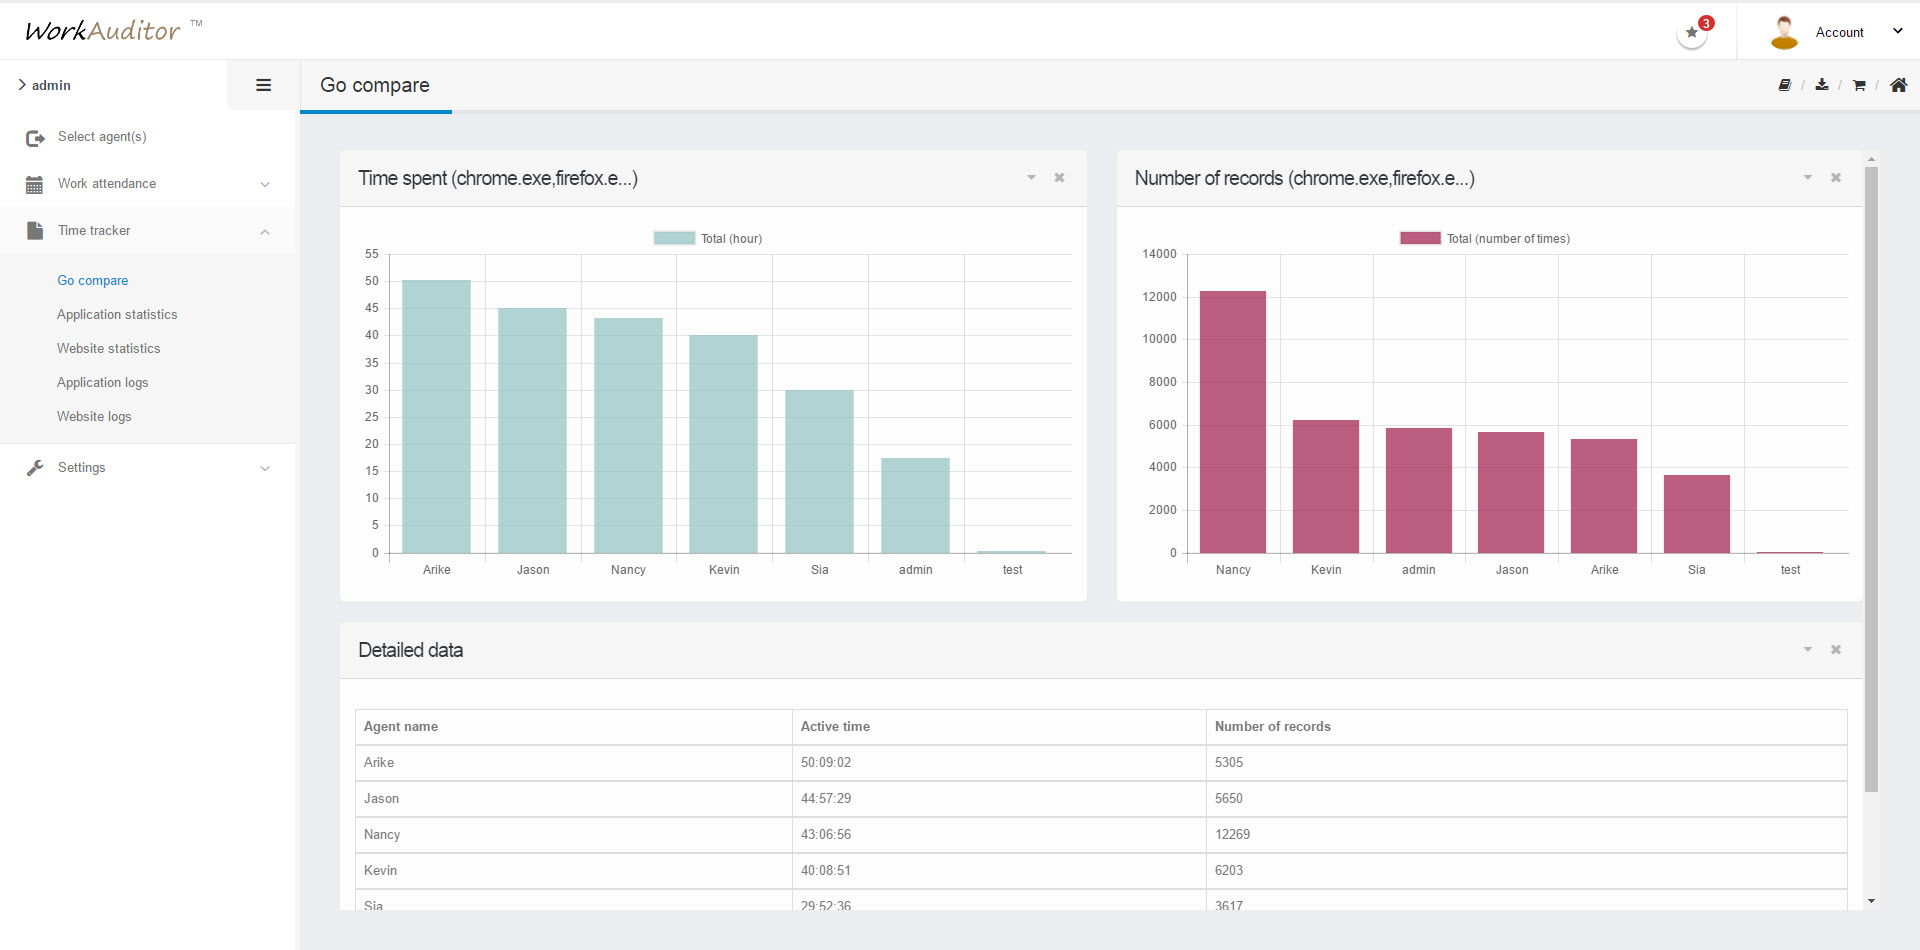This screenshot has height=950, width=1920.
Task: Click the scrollbar down arrow
Action: [x=1871, y=901]
